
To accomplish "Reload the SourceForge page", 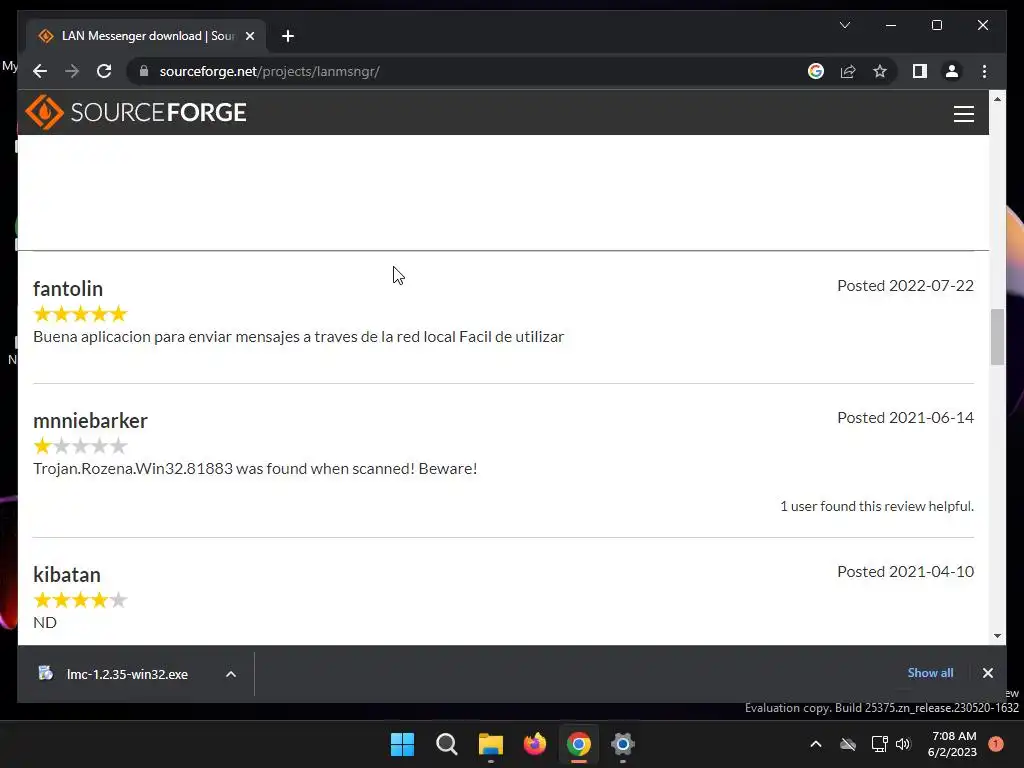I will [x=104, y=71].
